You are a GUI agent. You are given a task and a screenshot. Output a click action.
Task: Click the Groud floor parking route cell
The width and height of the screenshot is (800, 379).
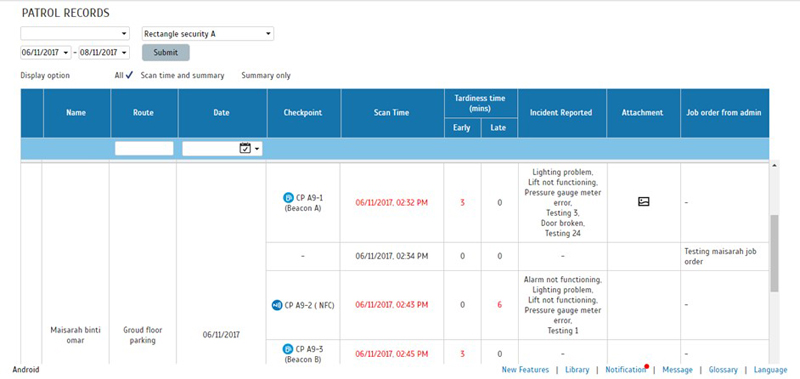pyautogui.click(x=143, y=335)
